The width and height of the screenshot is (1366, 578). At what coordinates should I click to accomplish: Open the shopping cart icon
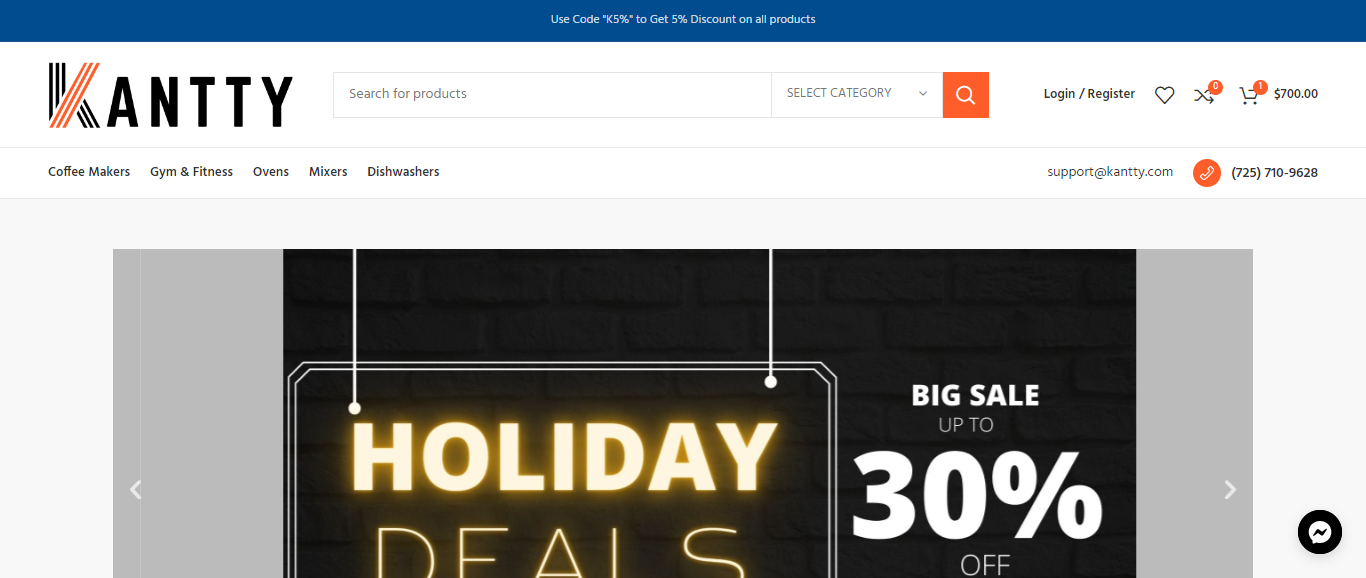1249,95
